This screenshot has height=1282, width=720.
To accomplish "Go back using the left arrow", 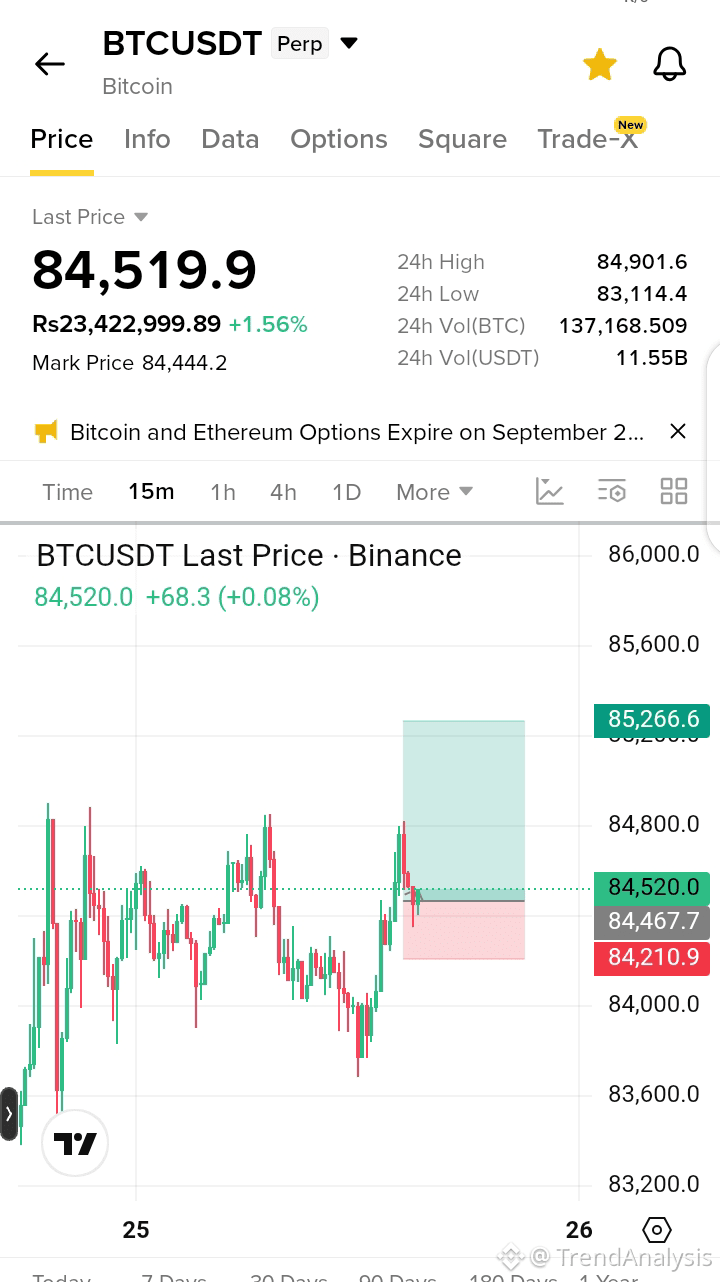I will pos(49,65).
